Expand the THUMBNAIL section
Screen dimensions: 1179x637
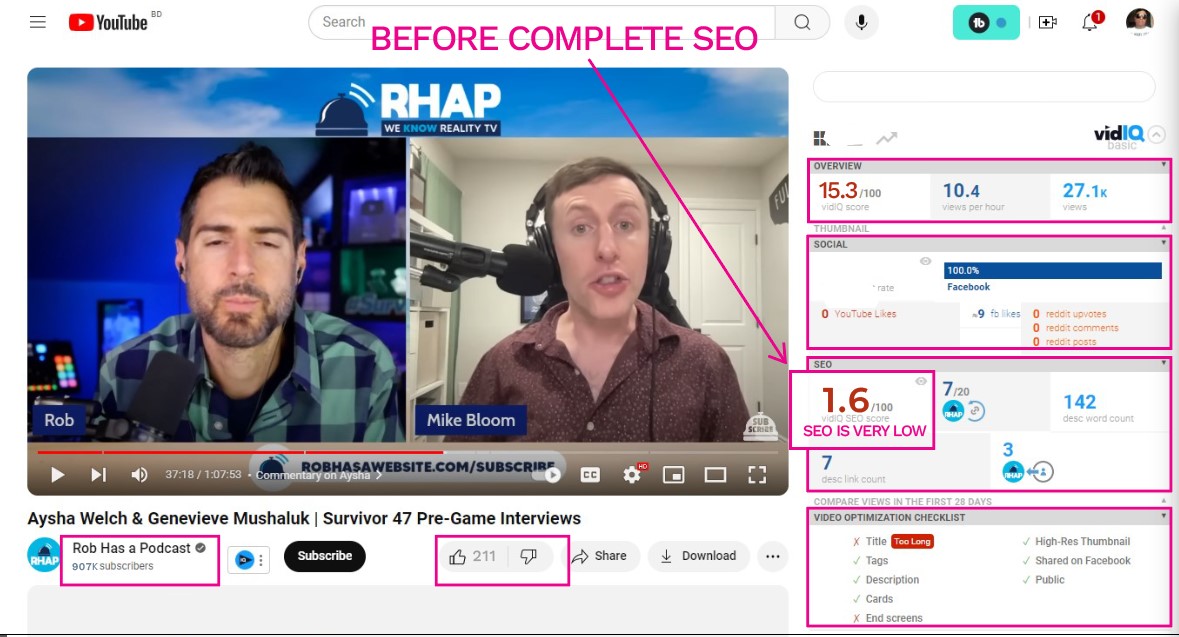pos(1164,228)
